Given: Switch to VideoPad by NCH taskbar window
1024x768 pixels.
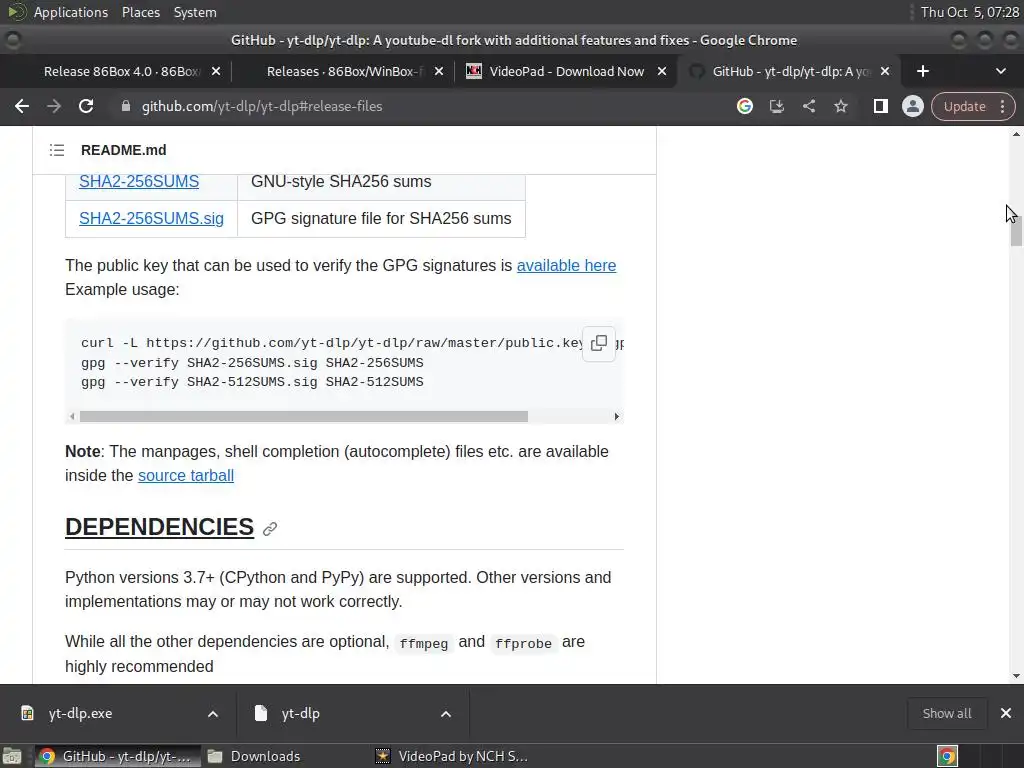Looking at the screenshot, I should 451,756.
